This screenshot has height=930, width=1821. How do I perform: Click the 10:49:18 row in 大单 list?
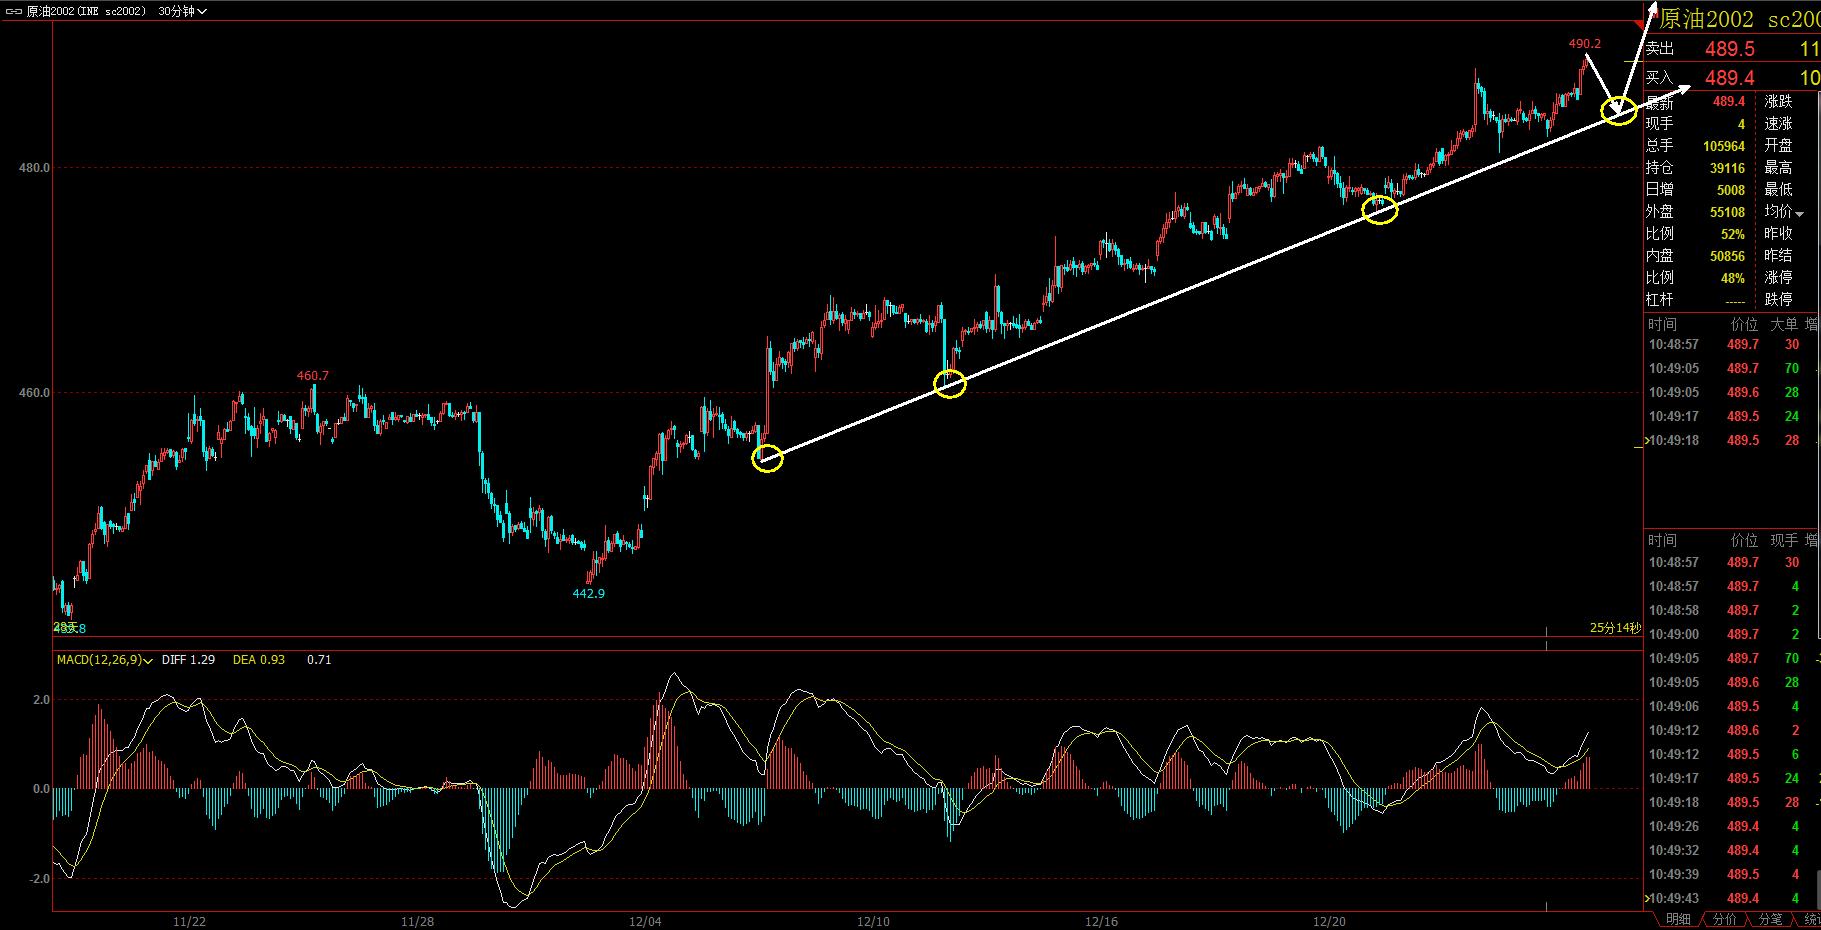[x=1732, y=440]
